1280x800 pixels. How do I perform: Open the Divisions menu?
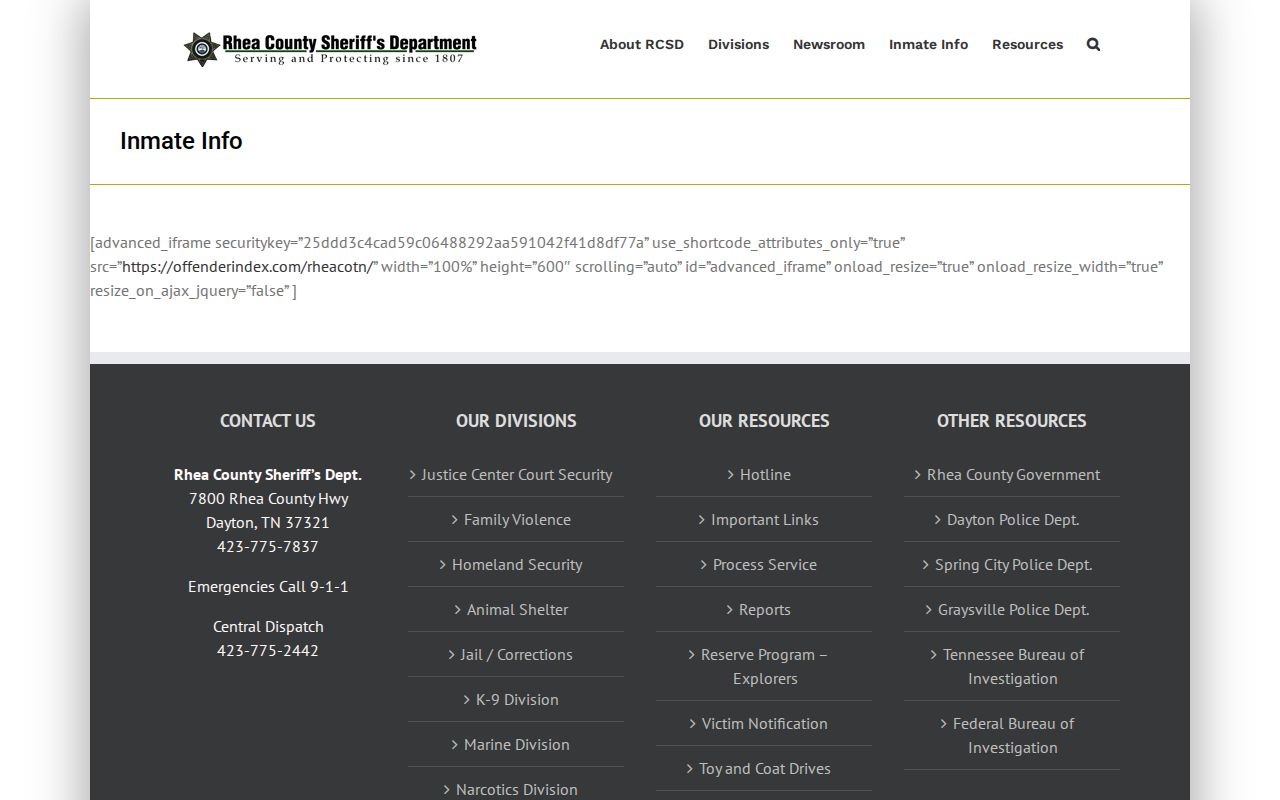(x=739, y=44)
